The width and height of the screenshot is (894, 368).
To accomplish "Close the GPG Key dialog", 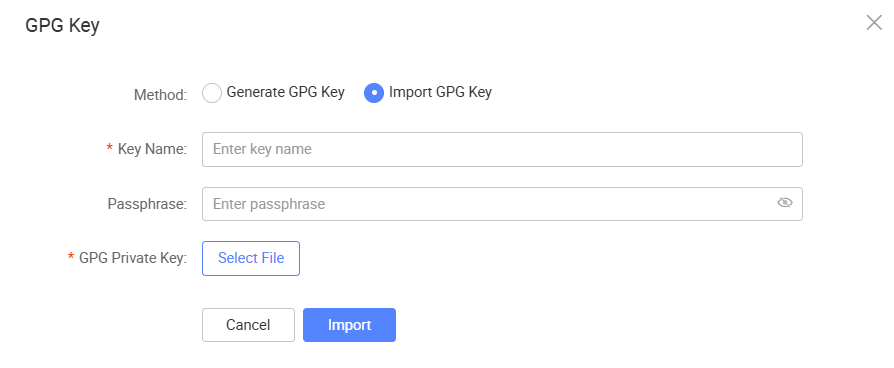I will (874, 23).
